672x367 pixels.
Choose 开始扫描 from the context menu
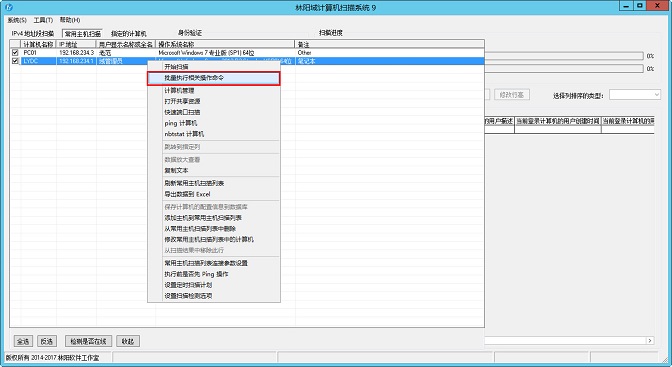click(x=176, y=67)
